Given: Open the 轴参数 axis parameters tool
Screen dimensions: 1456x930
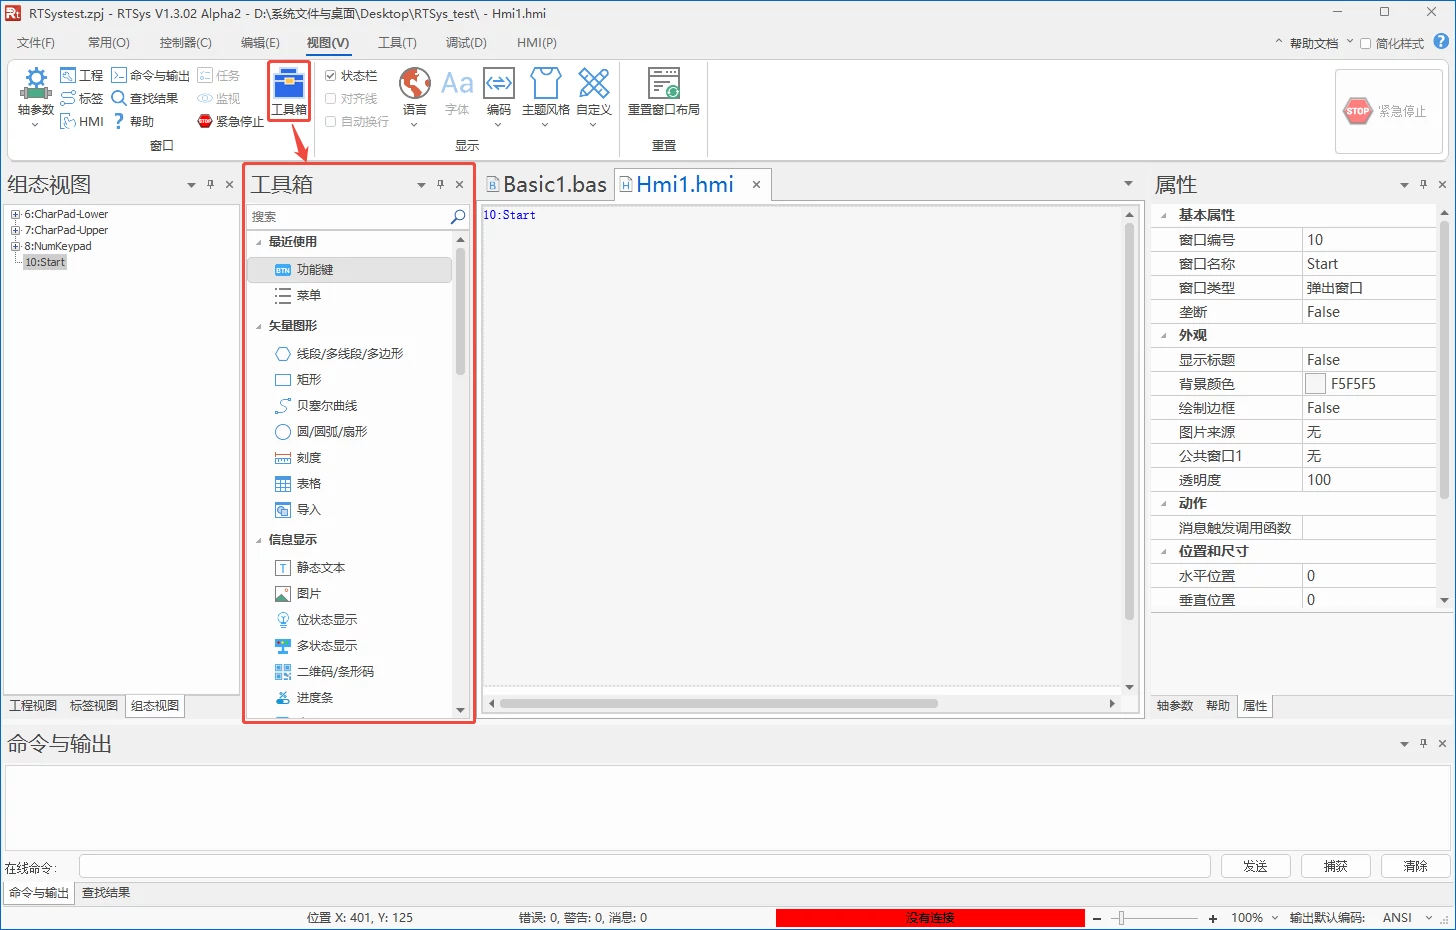Looking at the screenshot, I should pyautogui.click(x=35, y=96).
